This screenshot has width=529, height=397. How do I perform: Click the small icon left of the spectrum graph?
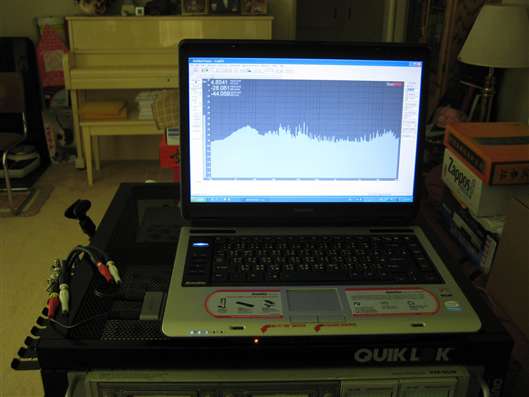click(196, 82)
